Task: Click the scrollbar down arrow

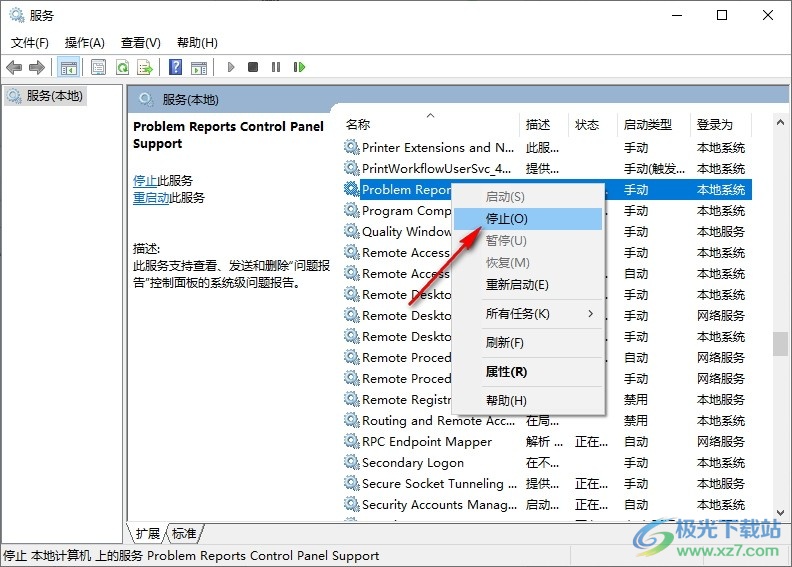Action: [780, 512]
